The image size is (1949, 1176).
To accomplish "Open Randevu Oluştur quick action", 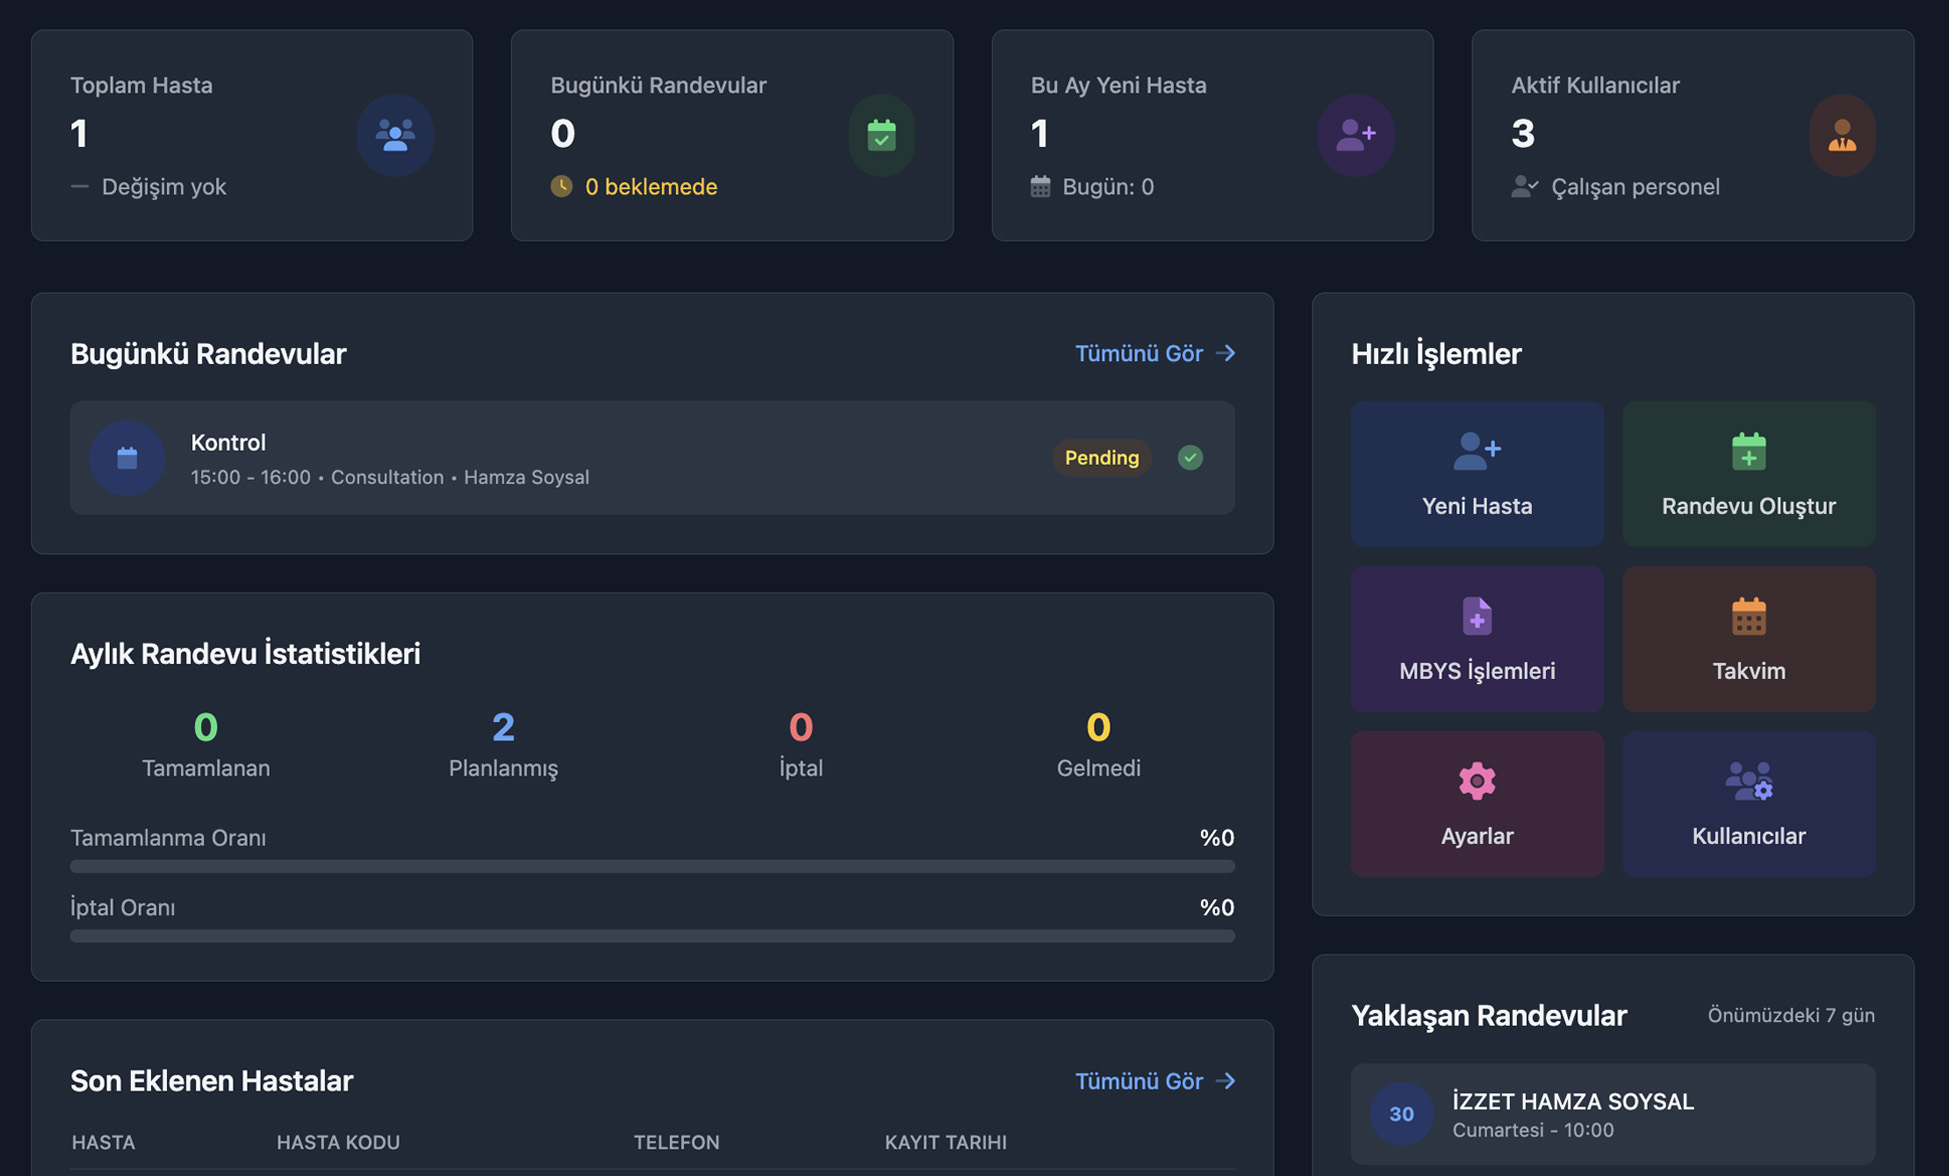I will pyautogui.click(x=1747, y=474).
